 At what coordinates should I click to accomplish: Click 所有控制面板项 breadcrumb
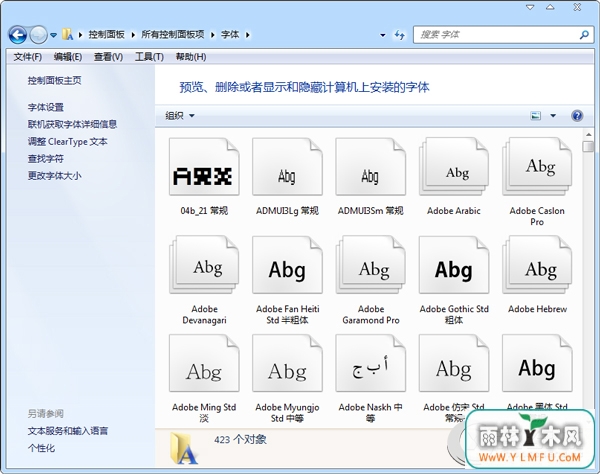pos(173,35)
